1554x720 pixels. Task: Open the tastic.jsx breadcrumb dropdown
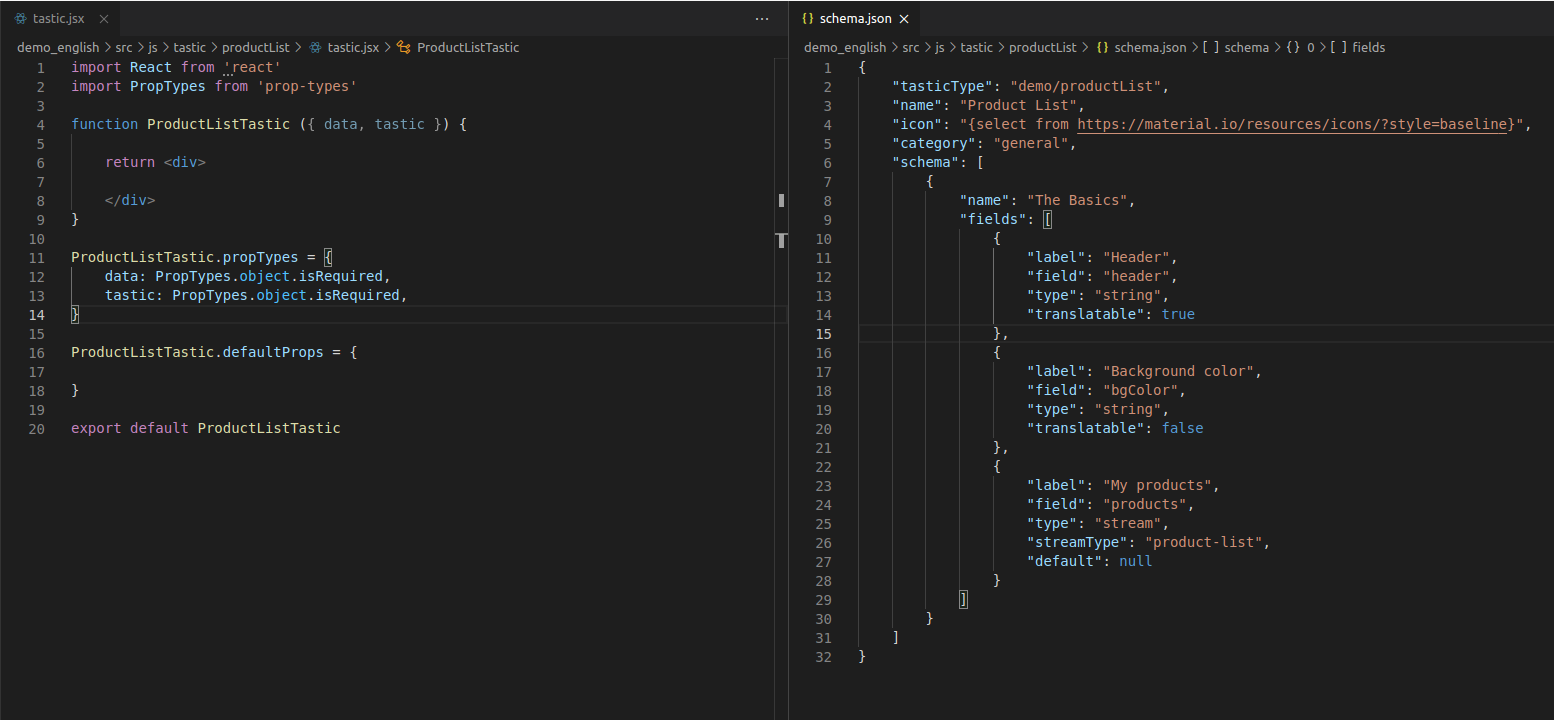point(353,47)
